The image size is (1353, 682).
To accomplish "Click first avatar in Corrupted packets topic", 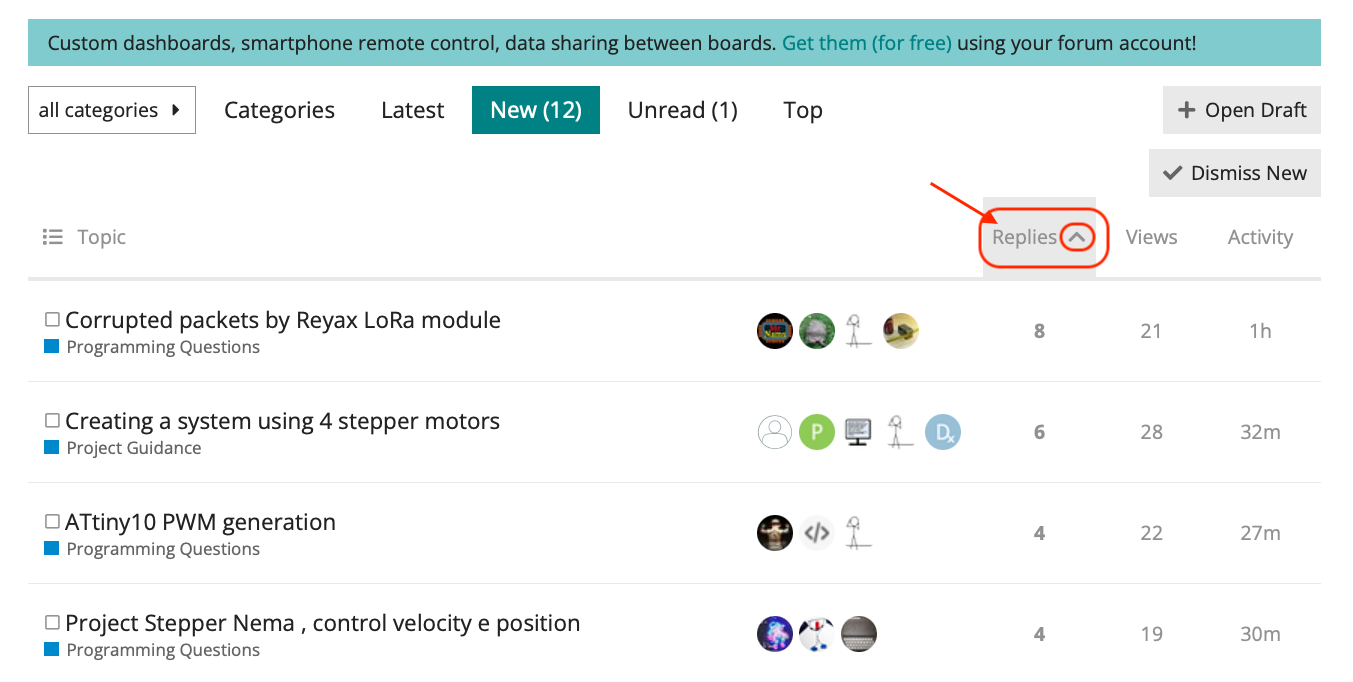I will click(x=775, y=331).
